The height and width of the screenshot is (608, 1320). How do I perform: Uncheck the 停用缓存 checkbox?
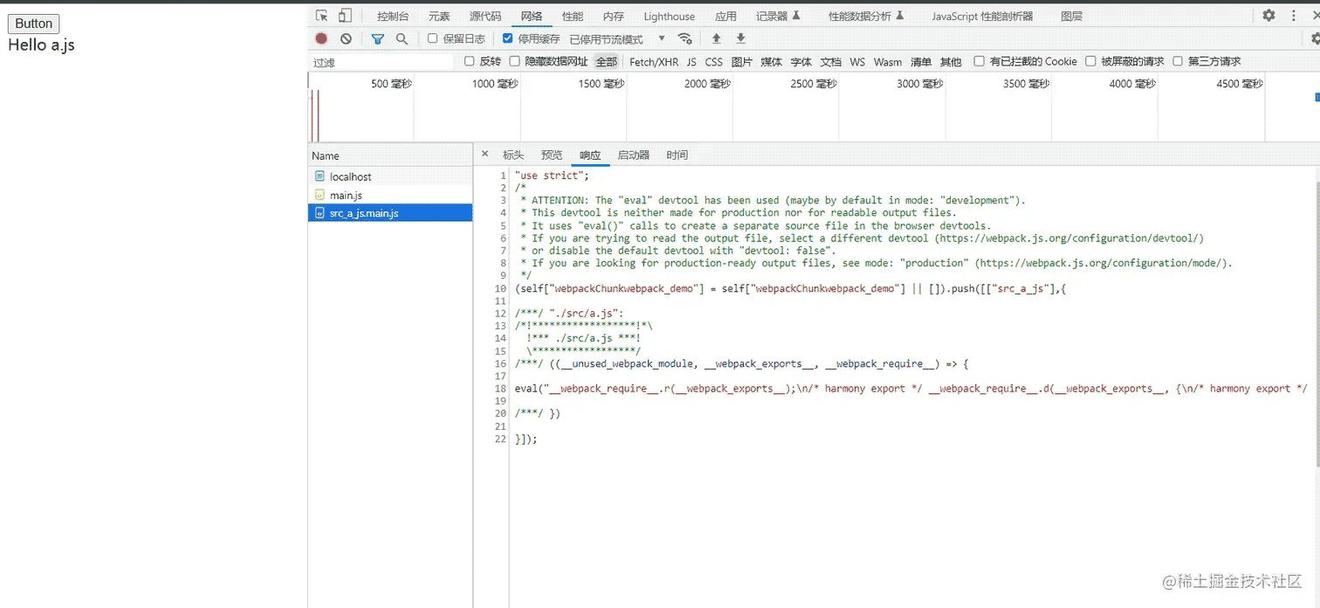click(x=508, y=39)
